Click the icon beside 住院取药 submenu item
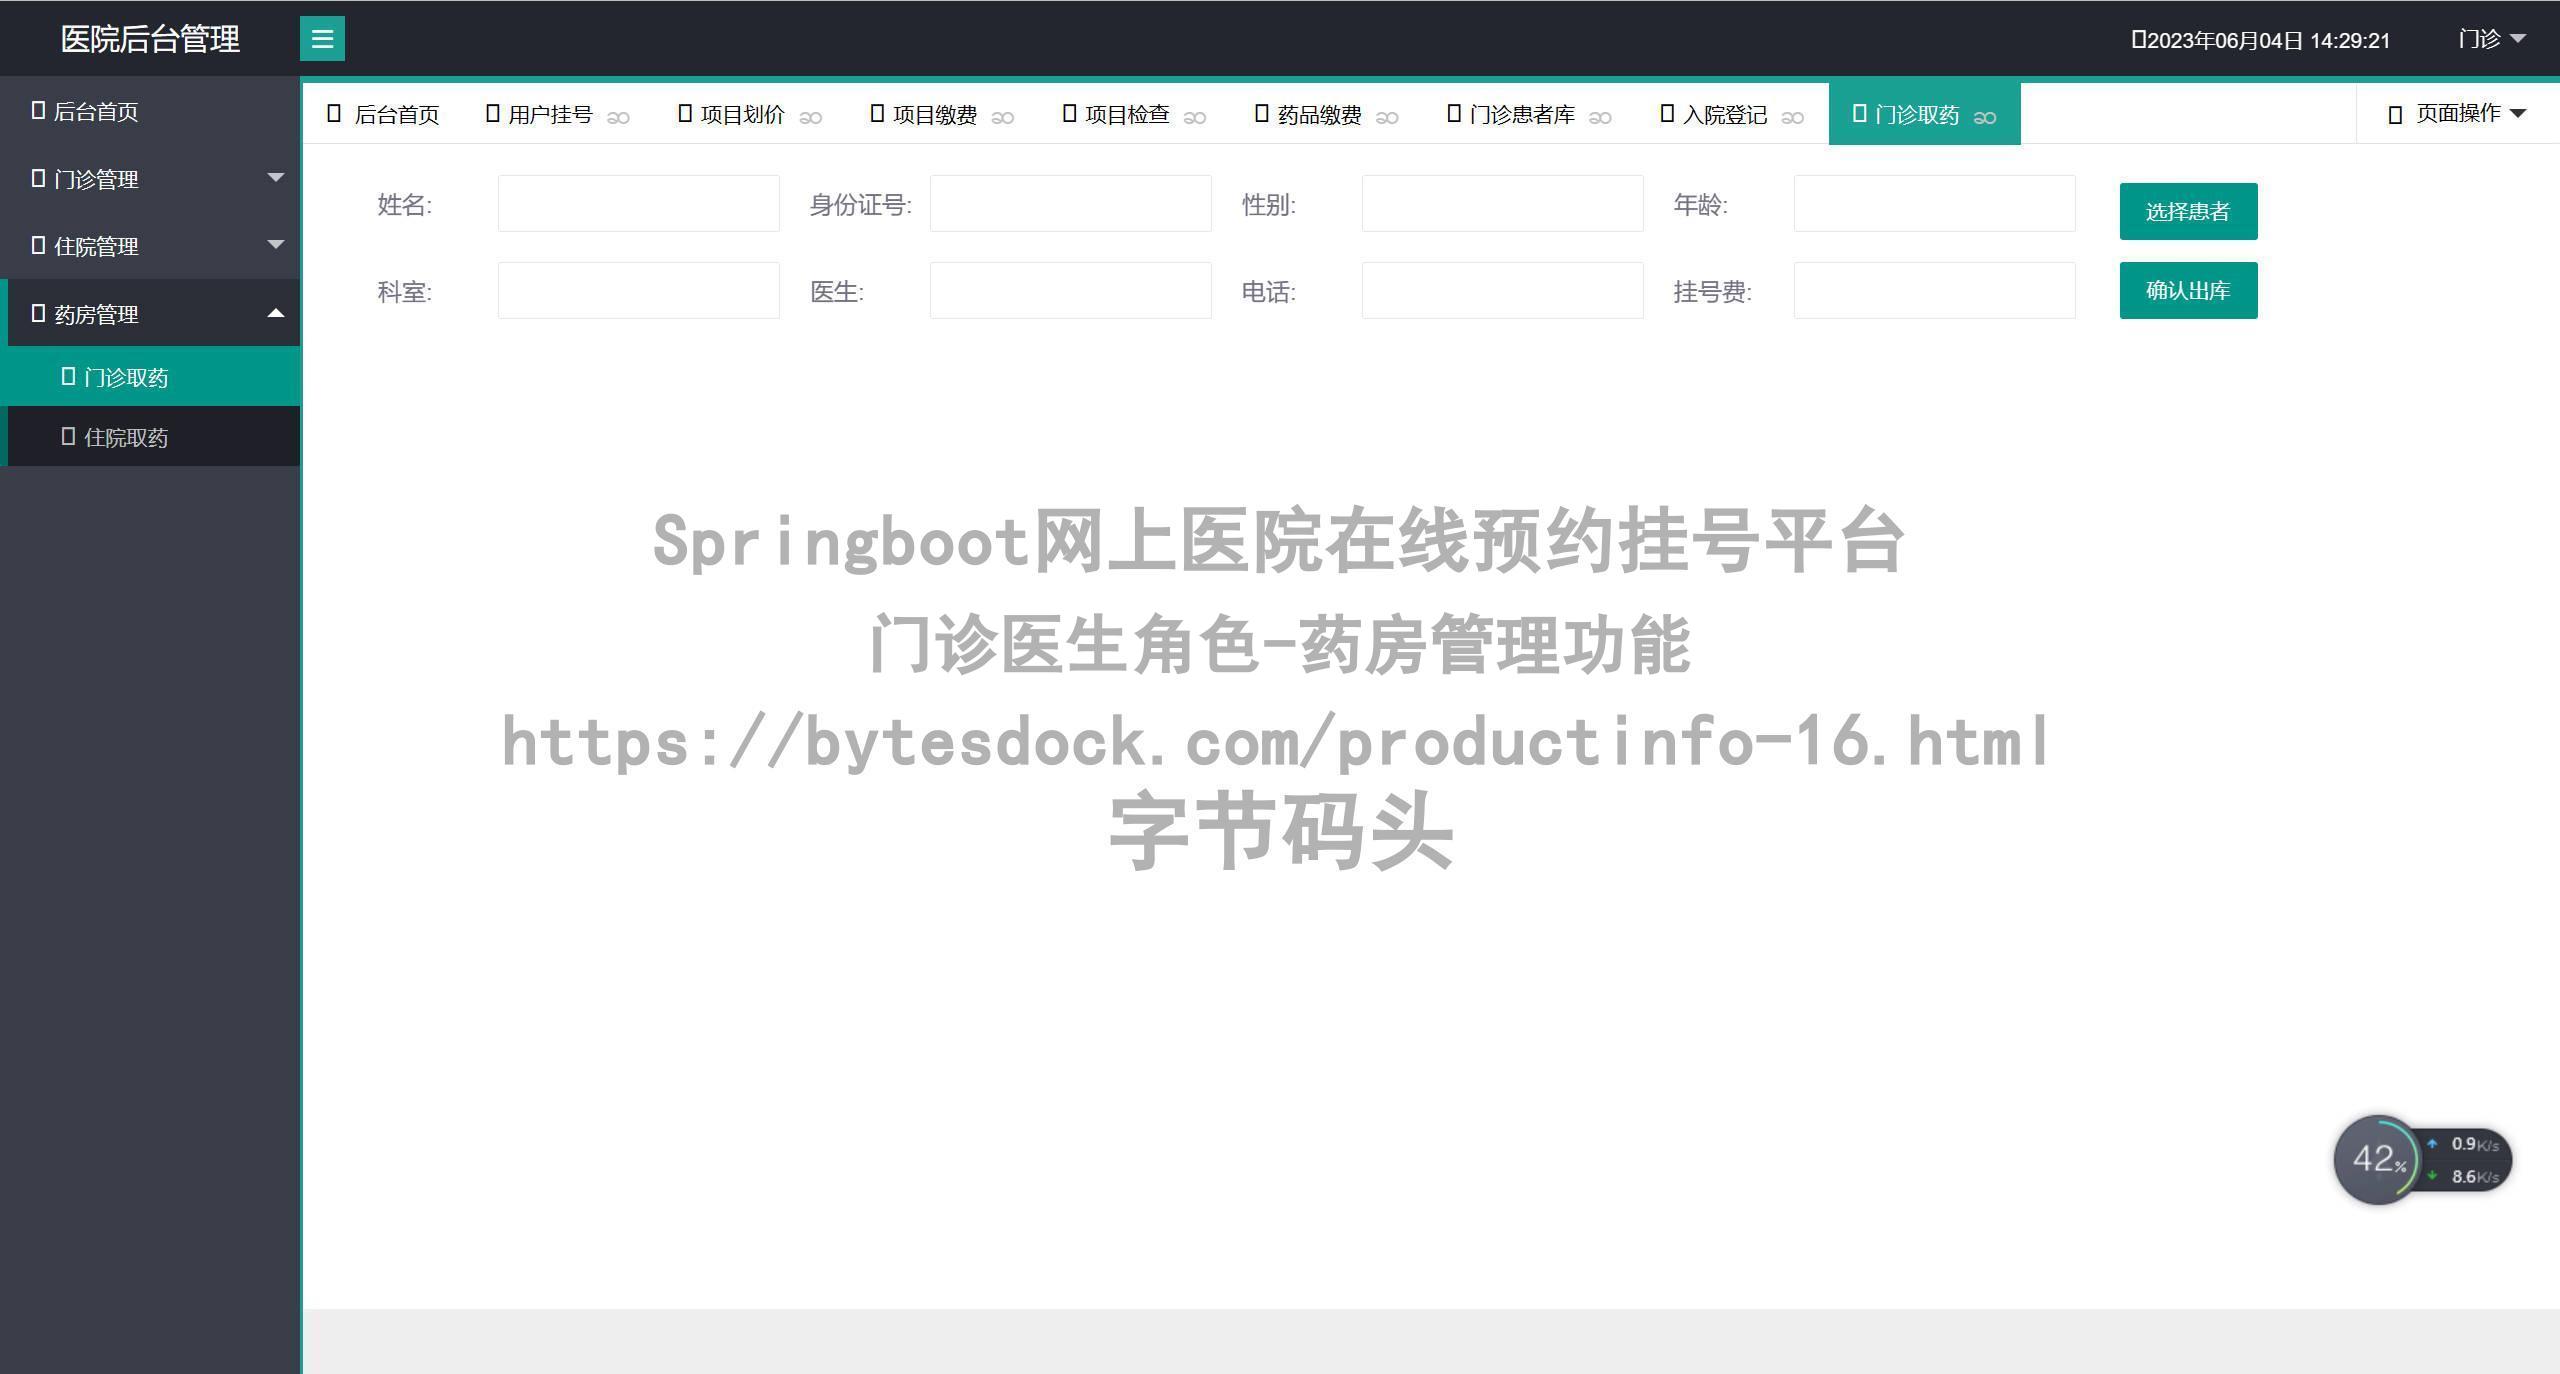Screen dimensions: 2560x1374 pyautogui.click(x=68, y=436)
